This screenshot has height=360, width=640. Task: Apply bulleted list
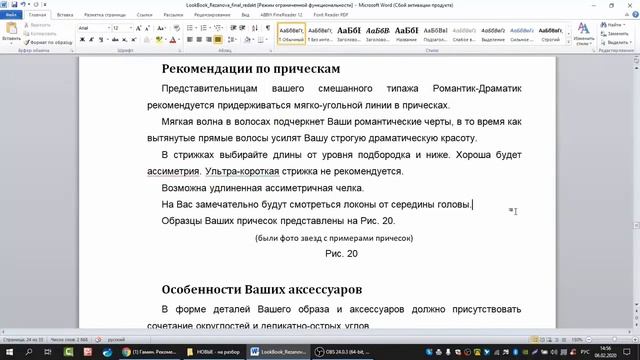pyautogui.click(x=190, y=28)
